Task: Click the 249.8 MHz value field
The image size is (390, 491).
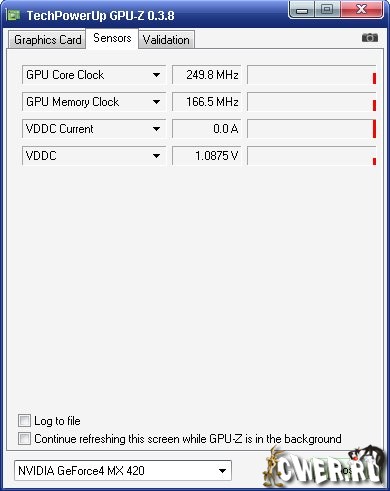Action: (x=206, y=75)
